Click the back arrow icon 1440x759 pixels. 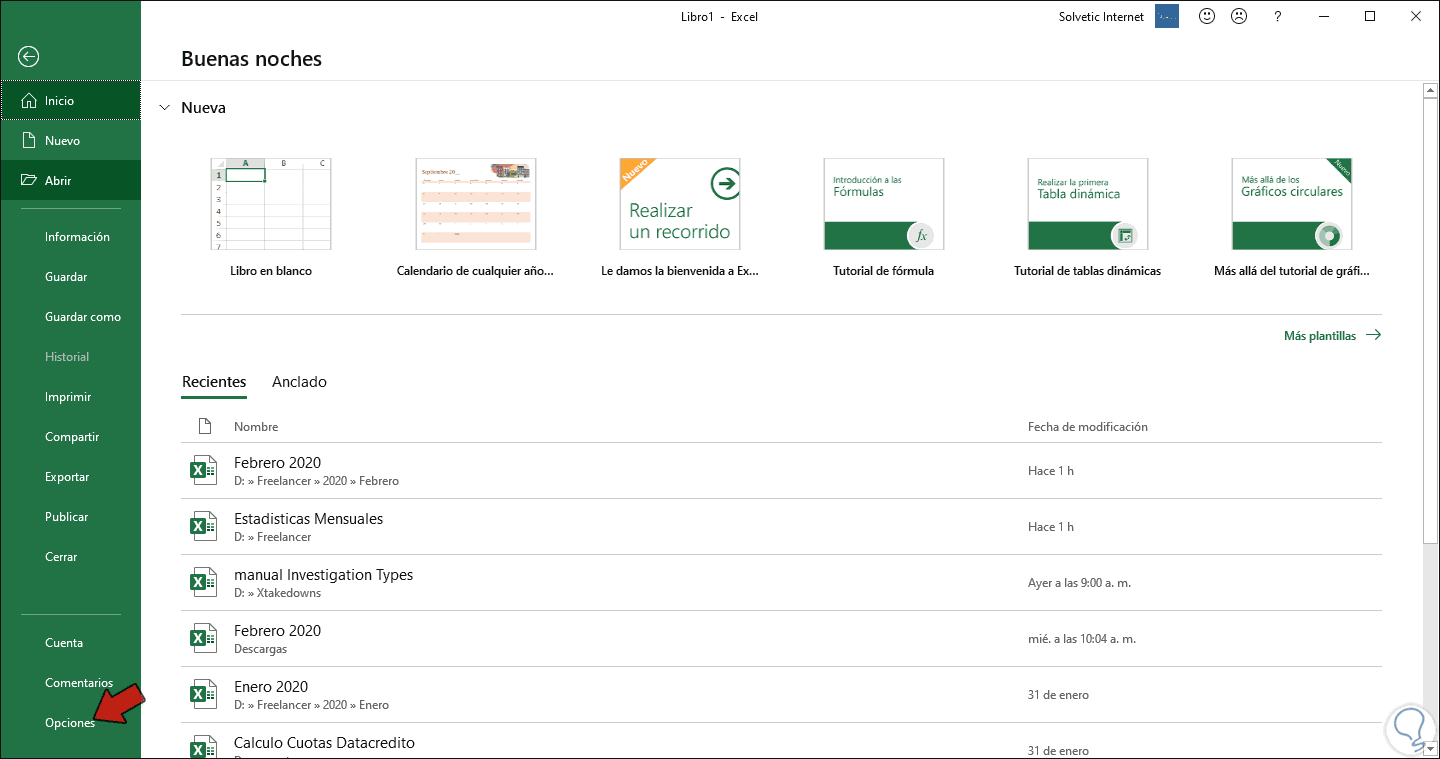coord(29,57)
